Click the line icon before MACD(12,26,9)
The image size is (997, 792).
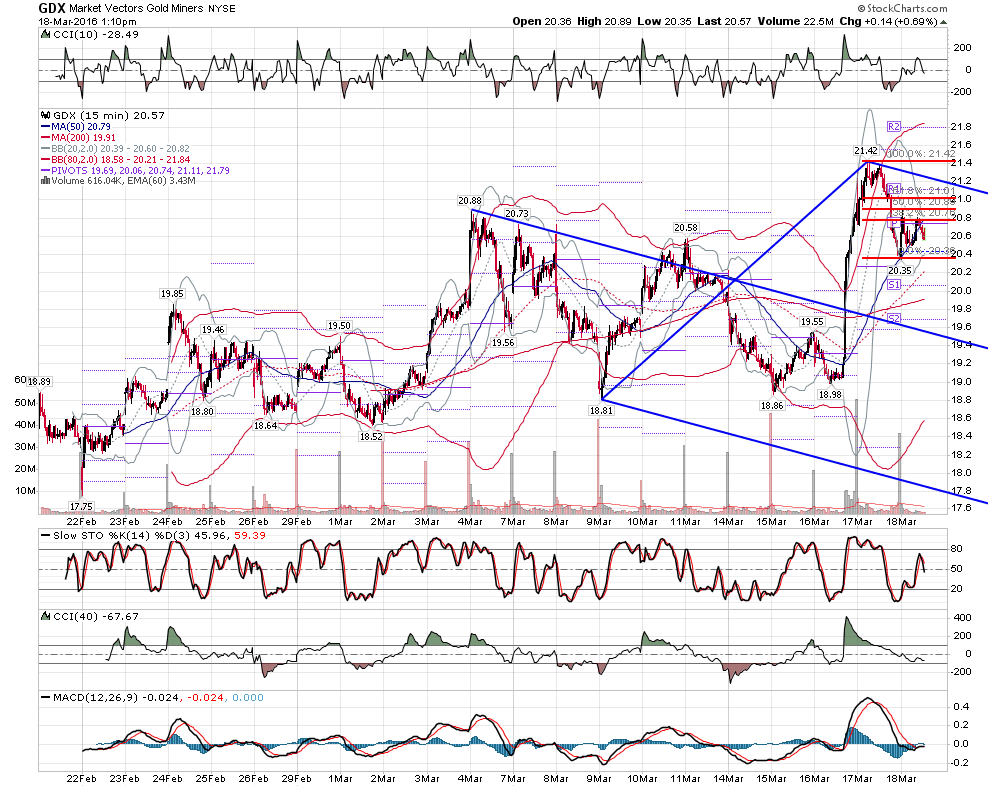tap(45, 697)
